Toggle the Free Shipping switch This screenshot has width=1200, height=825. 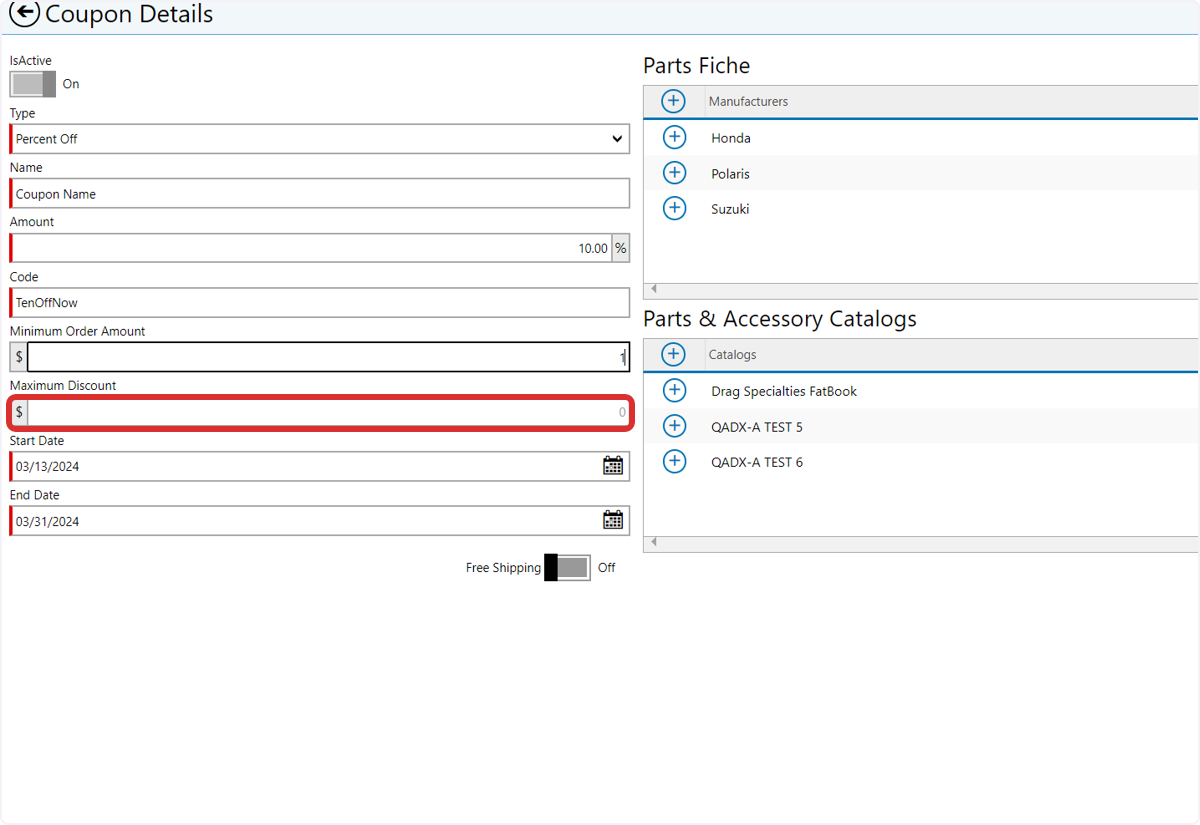pyautogui.click(x=567, y=568)
